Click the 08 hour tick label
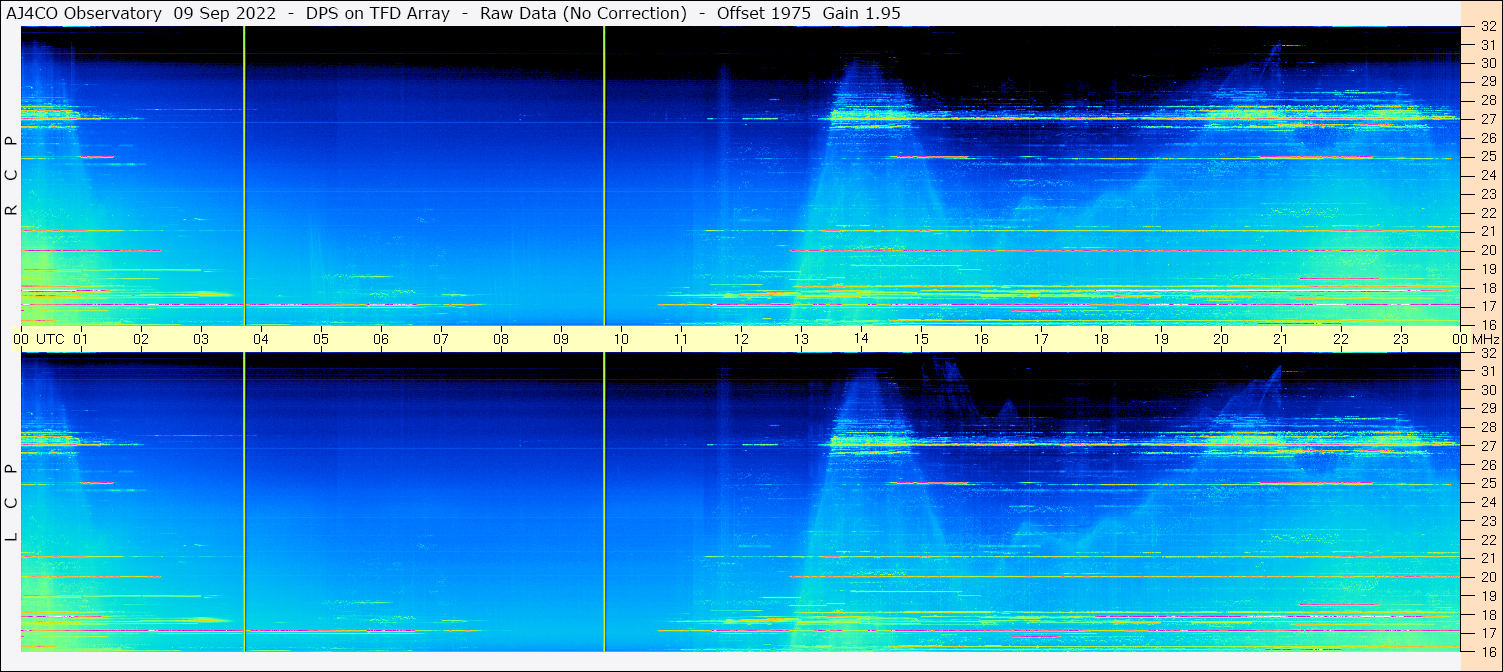Viewport: 1503px width, 672px height. (501, 339)
